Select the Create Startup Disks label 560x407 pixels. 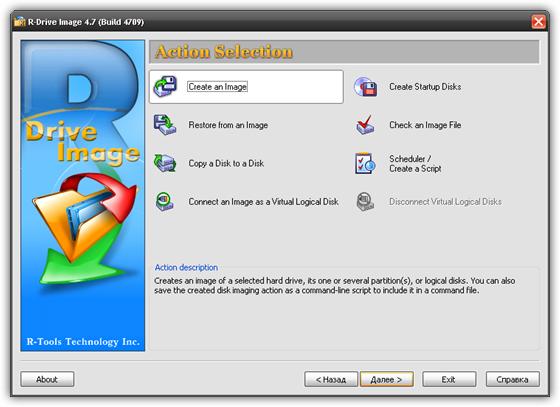(x=425, y=87)
